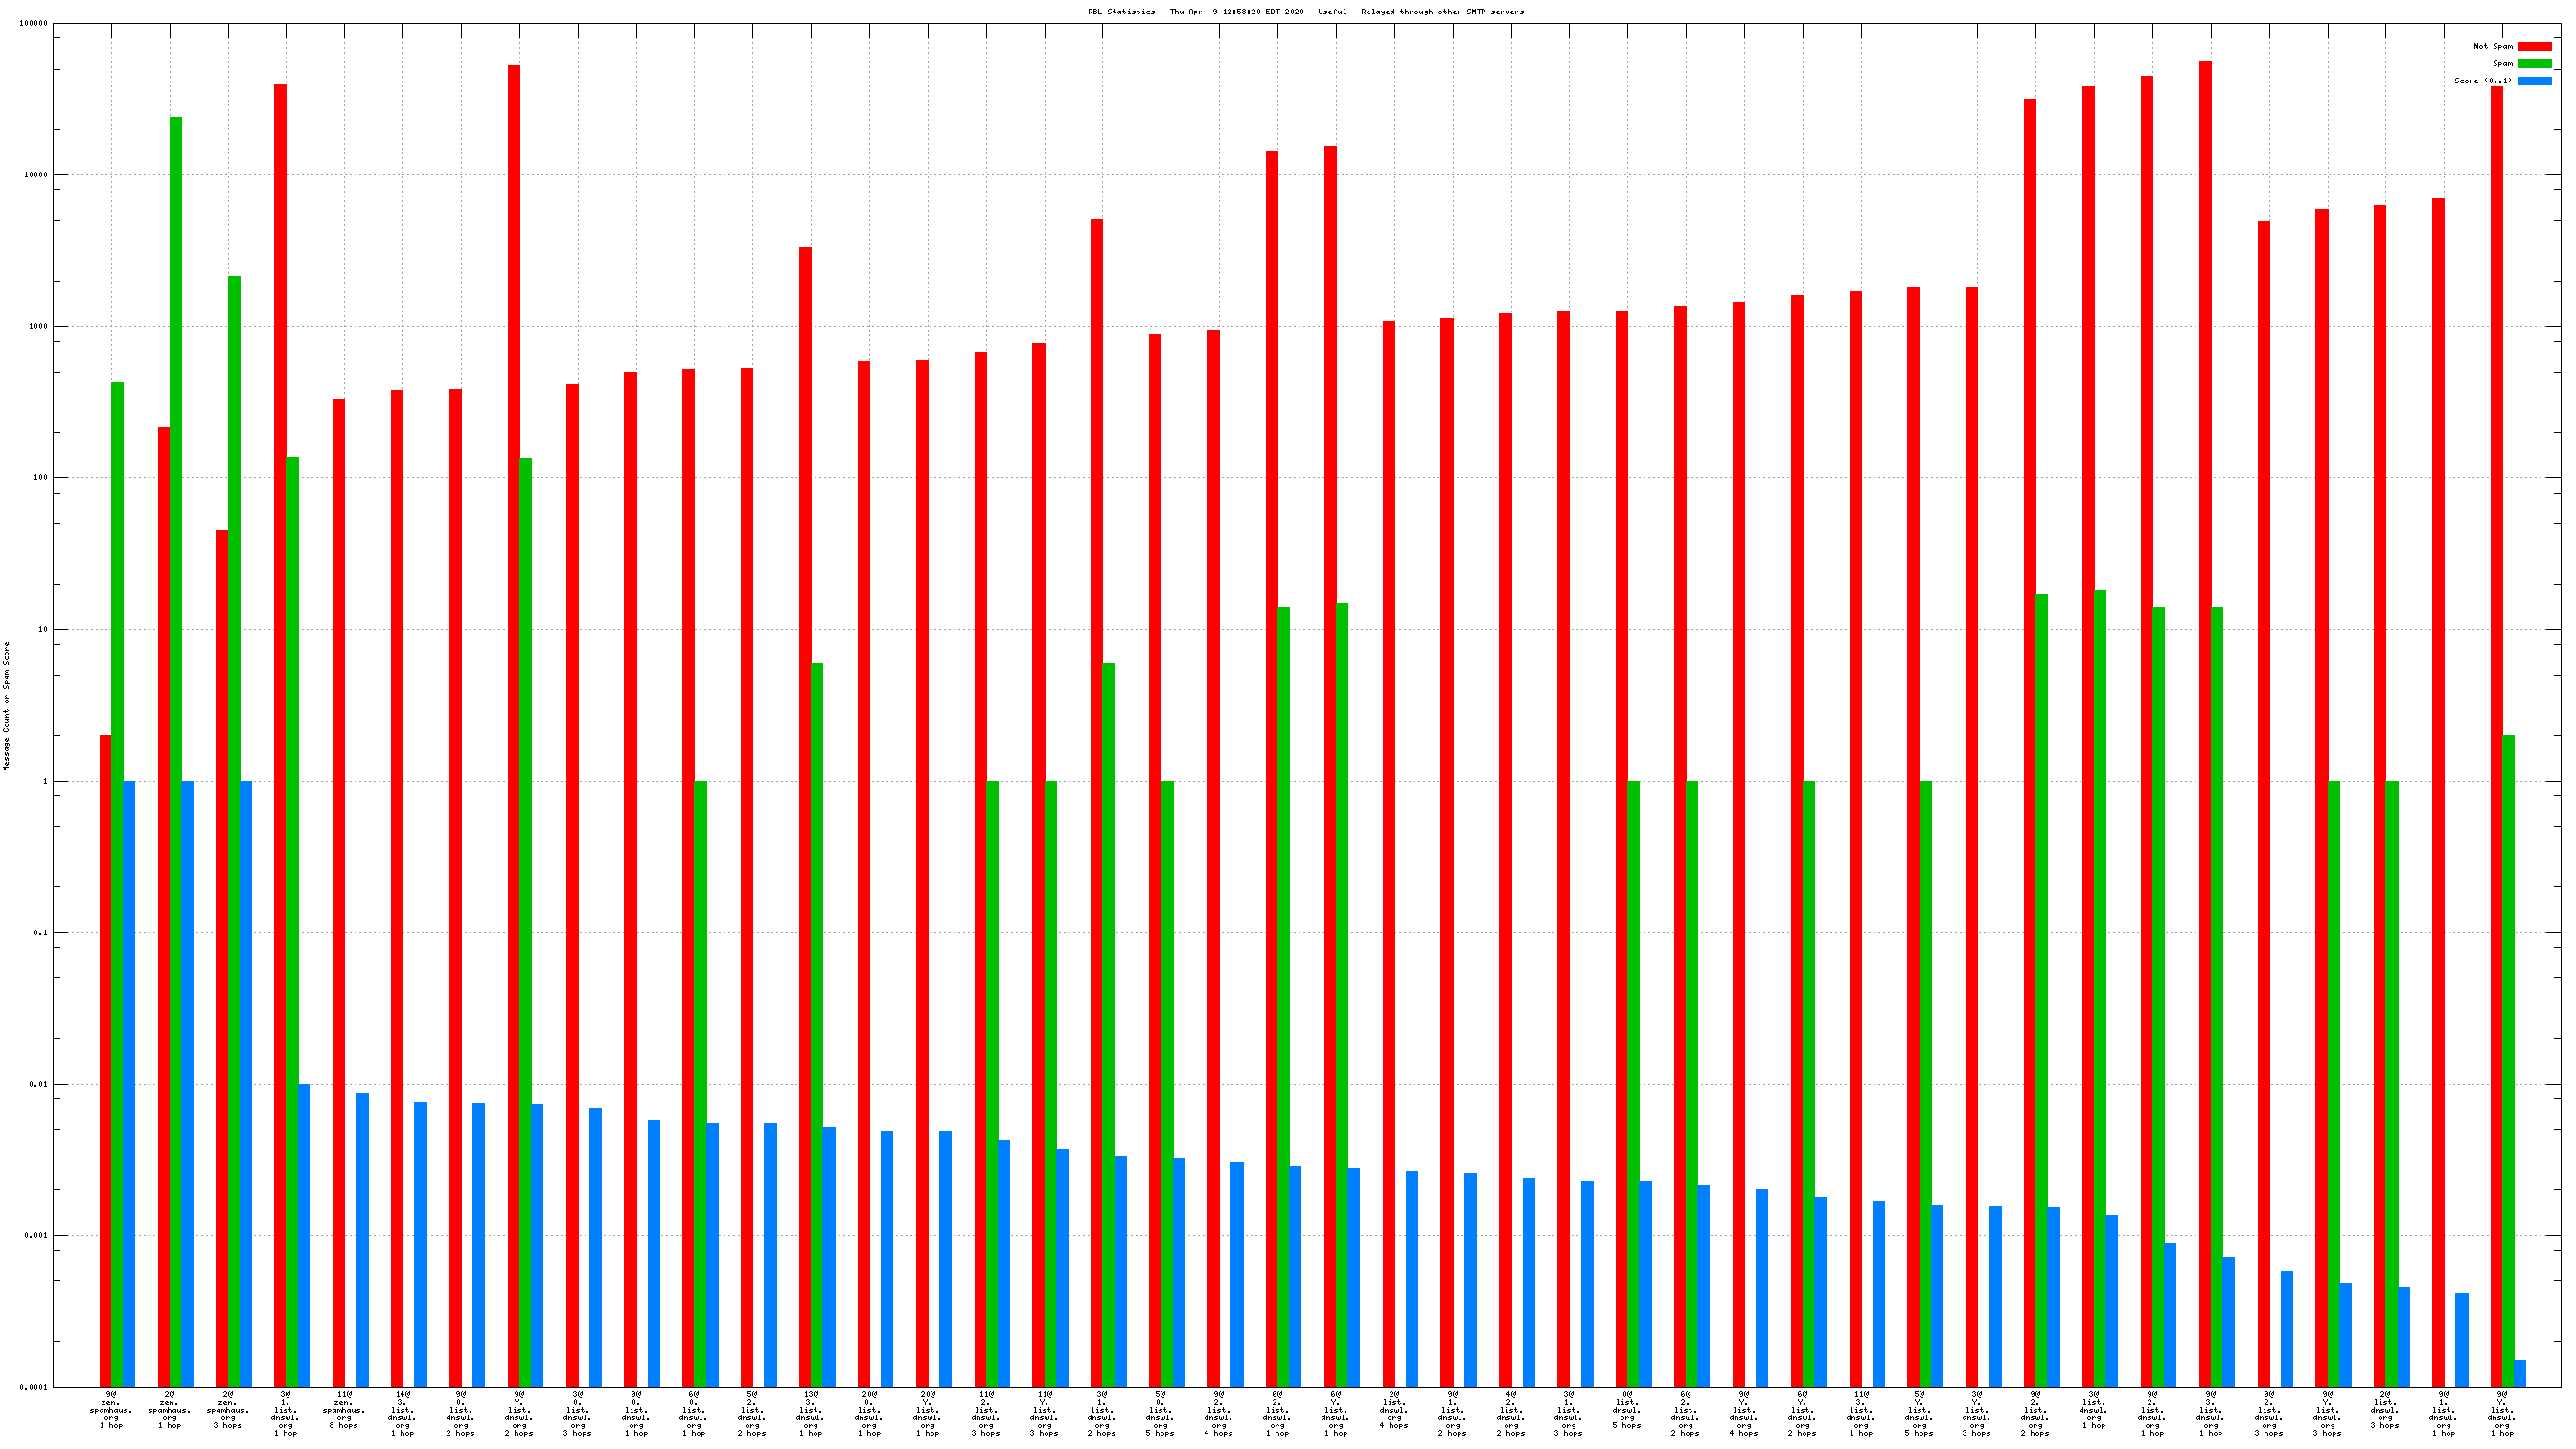
Task: Select the 0@ list.dnswl.org 5 hops label
Action: pos(1626,1408)
